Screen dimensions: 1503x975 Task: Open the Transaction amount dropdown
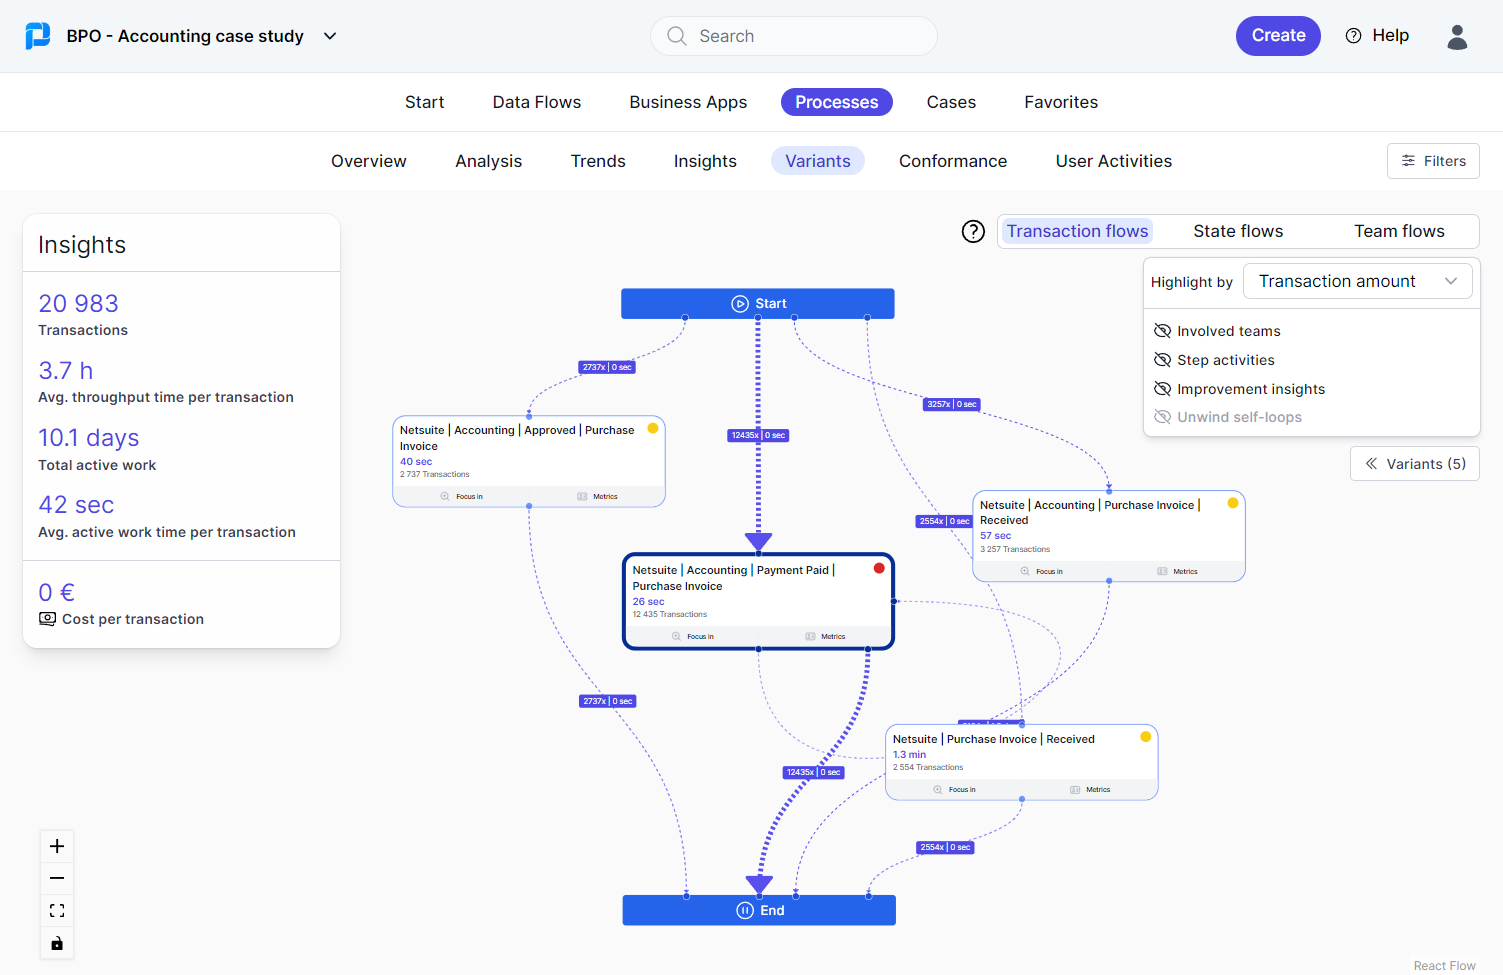tap(1357, 281)
